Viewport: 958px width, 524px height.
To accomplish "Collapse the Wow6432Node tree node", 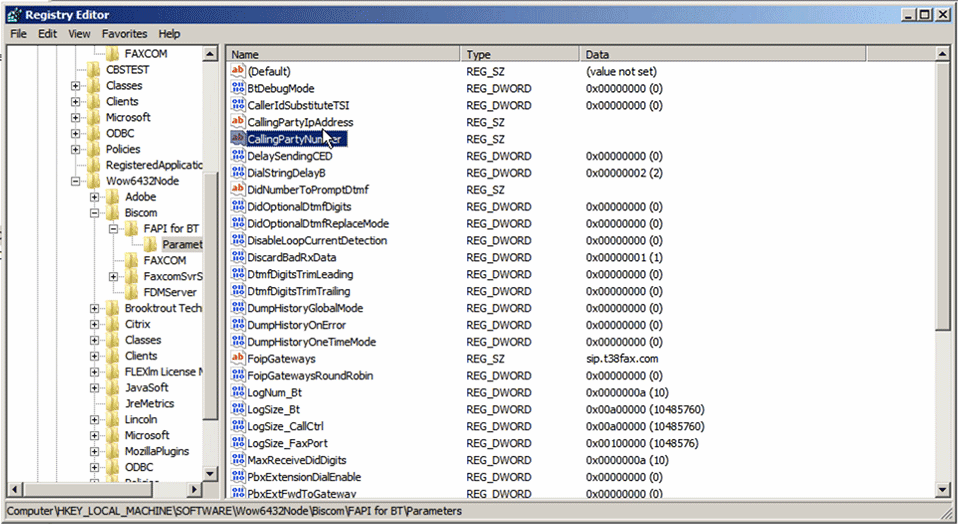I will (x=75, y=181).
